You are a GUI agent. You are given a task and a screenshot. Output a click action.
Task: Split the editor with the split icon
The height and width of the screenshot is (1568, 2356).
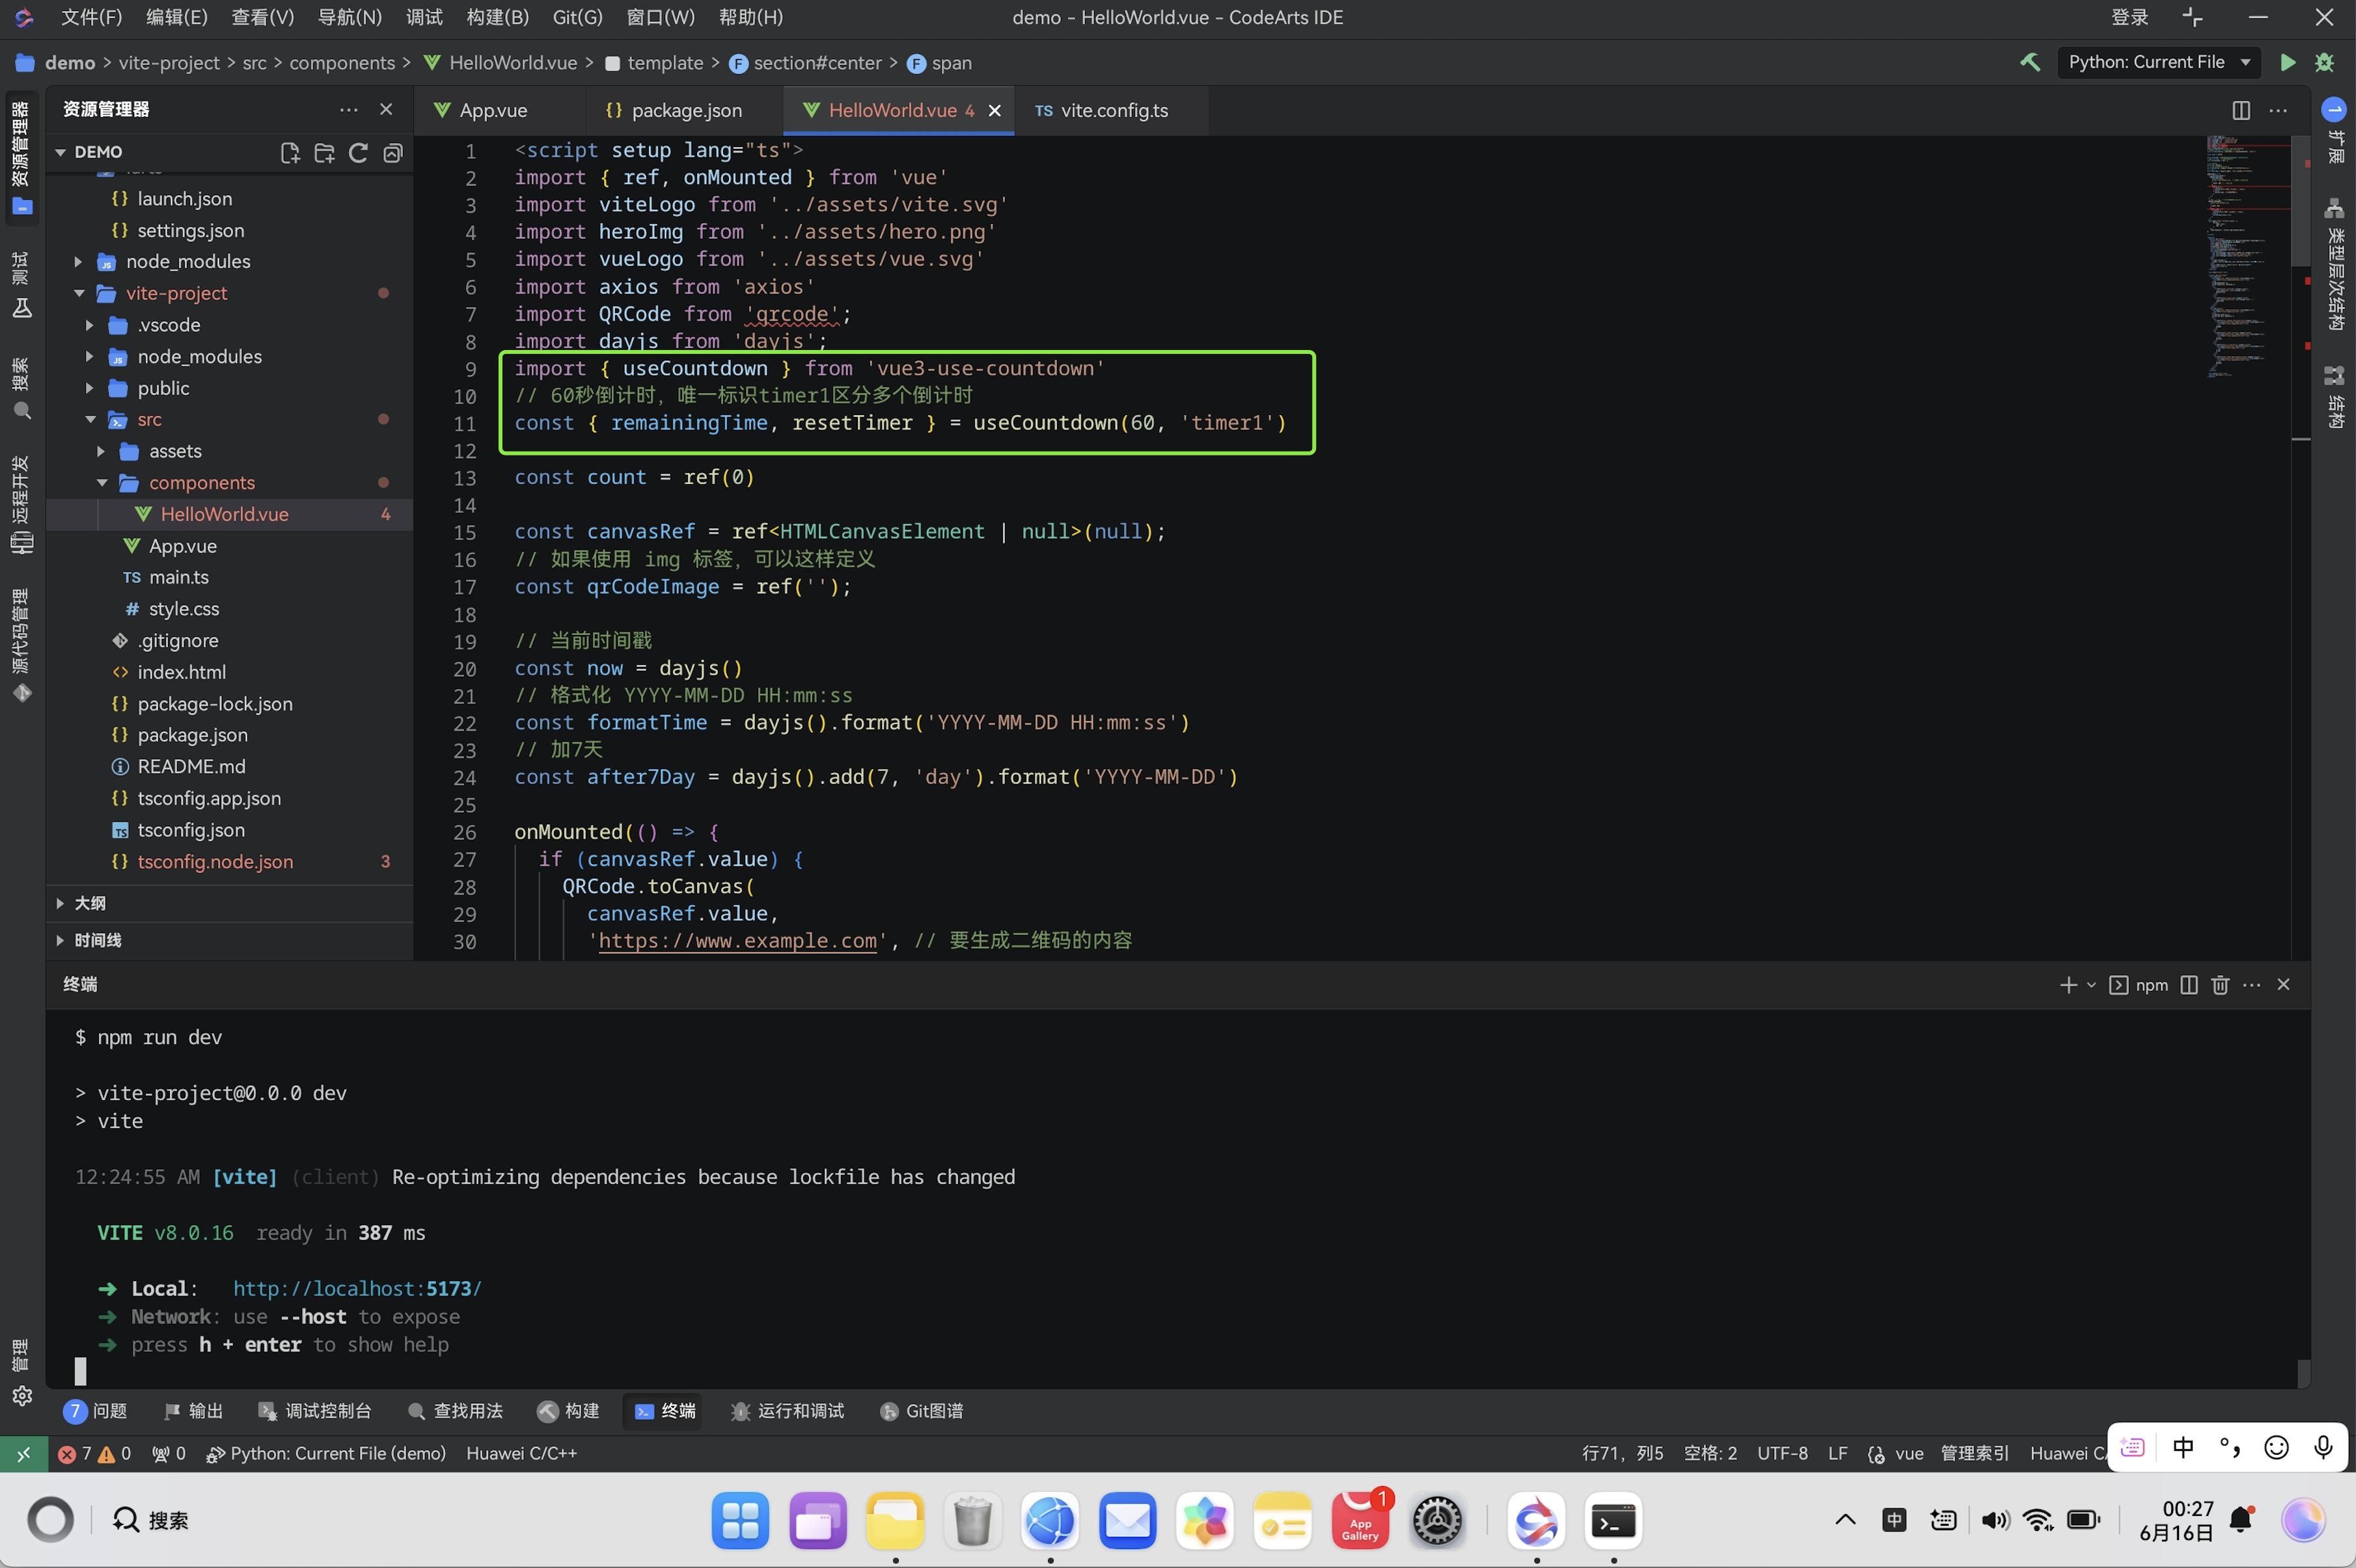coord(2241,110)
